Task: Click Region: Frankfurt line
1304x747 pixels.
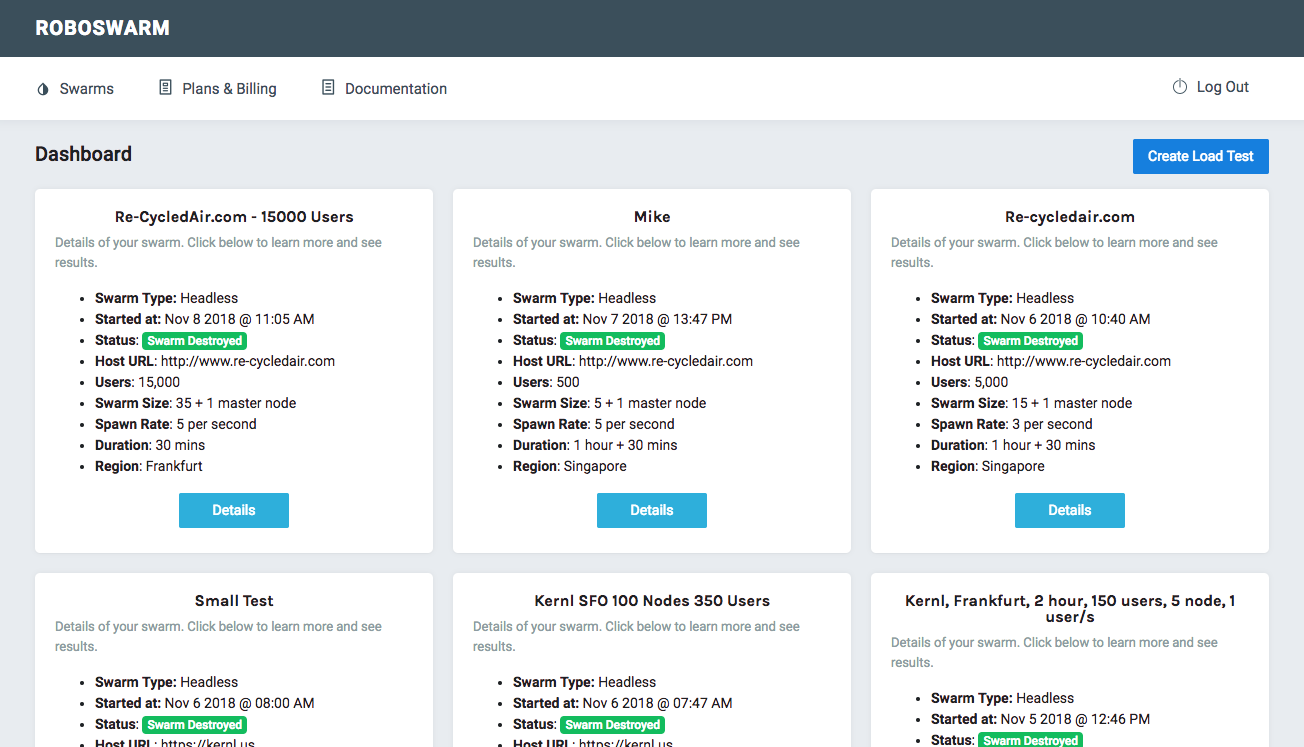Action: pyautogui.click(x=149, y=466)
